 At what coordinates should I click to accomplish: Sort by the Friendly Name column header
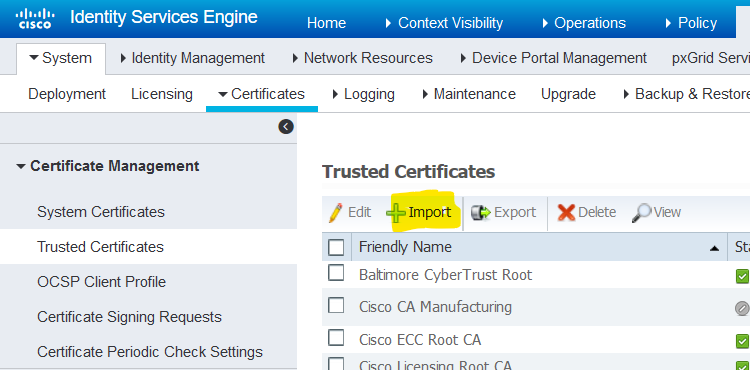coord(405,247)
